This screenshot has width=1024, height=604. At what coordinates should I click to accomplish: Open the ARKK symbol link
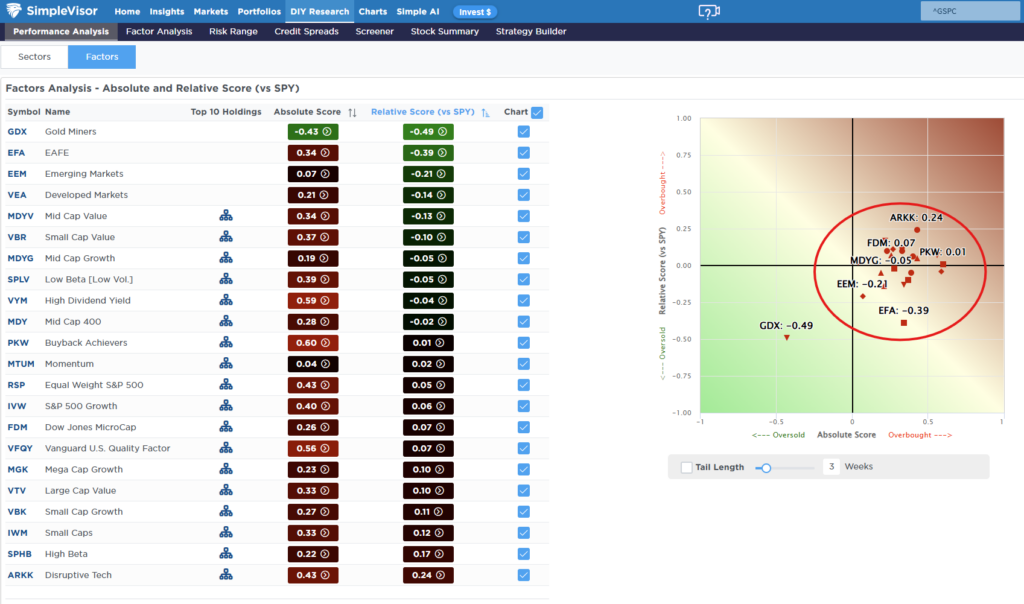pyautogui.click(x=20, y=575)
